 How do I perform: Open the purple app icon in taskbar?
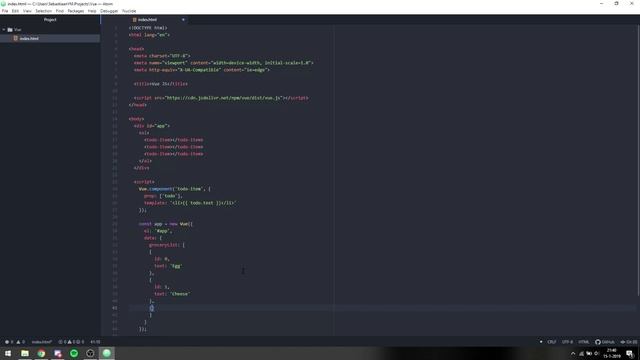(58, 353)
